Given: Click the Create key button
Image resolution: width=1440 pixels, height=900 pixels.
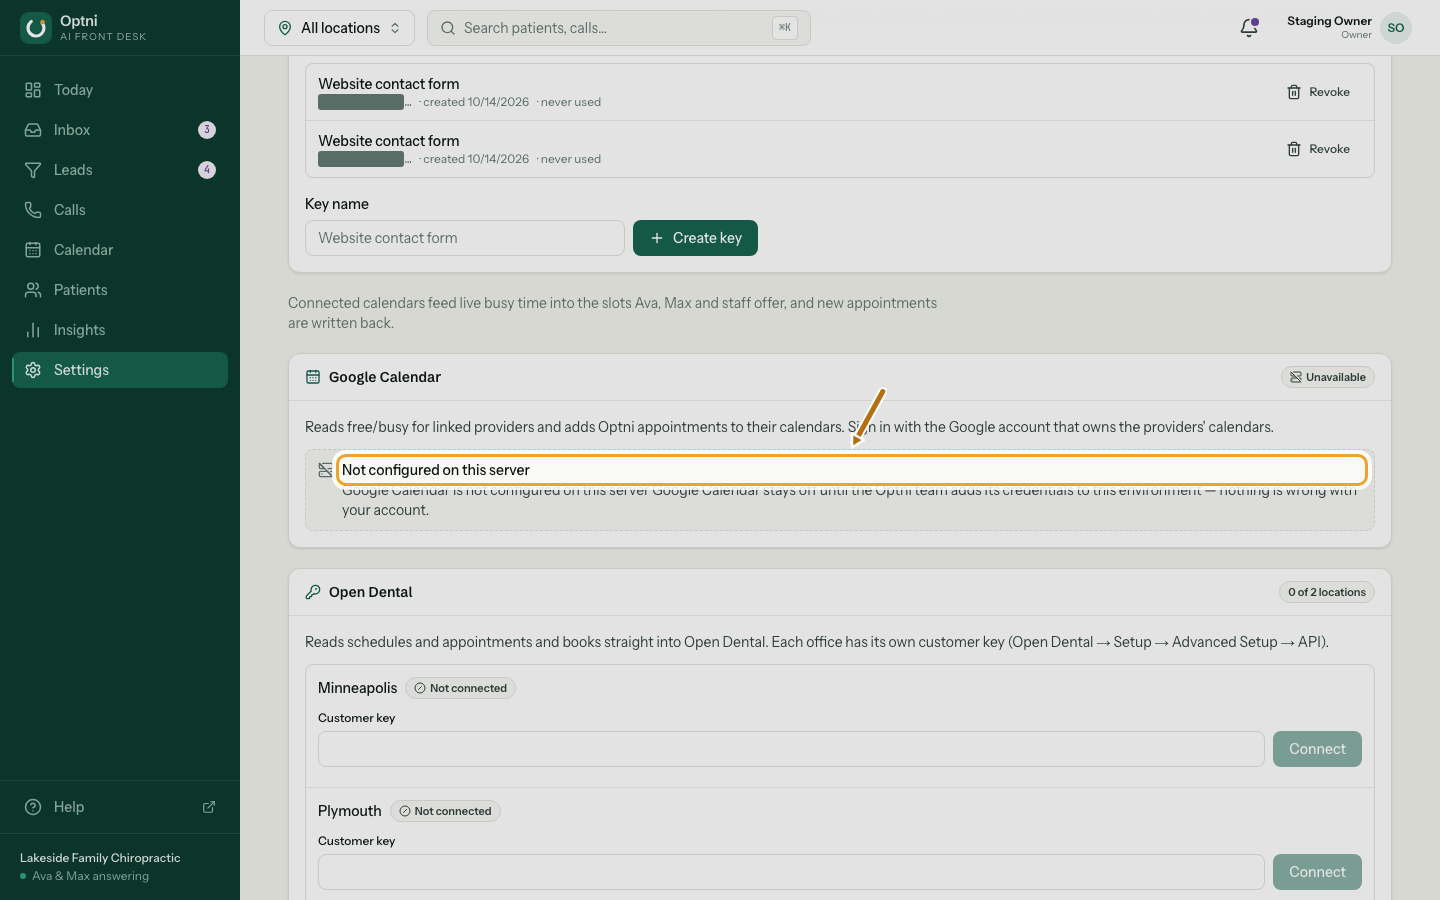Looking at the screenshot, I should point(695,238).
